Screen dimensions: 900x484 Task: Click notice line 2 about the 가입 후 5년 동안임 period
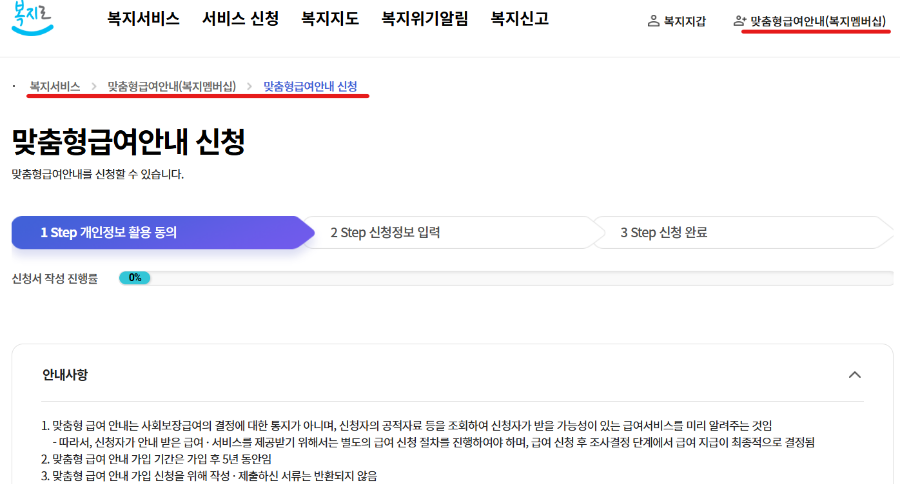coord(156,459)
